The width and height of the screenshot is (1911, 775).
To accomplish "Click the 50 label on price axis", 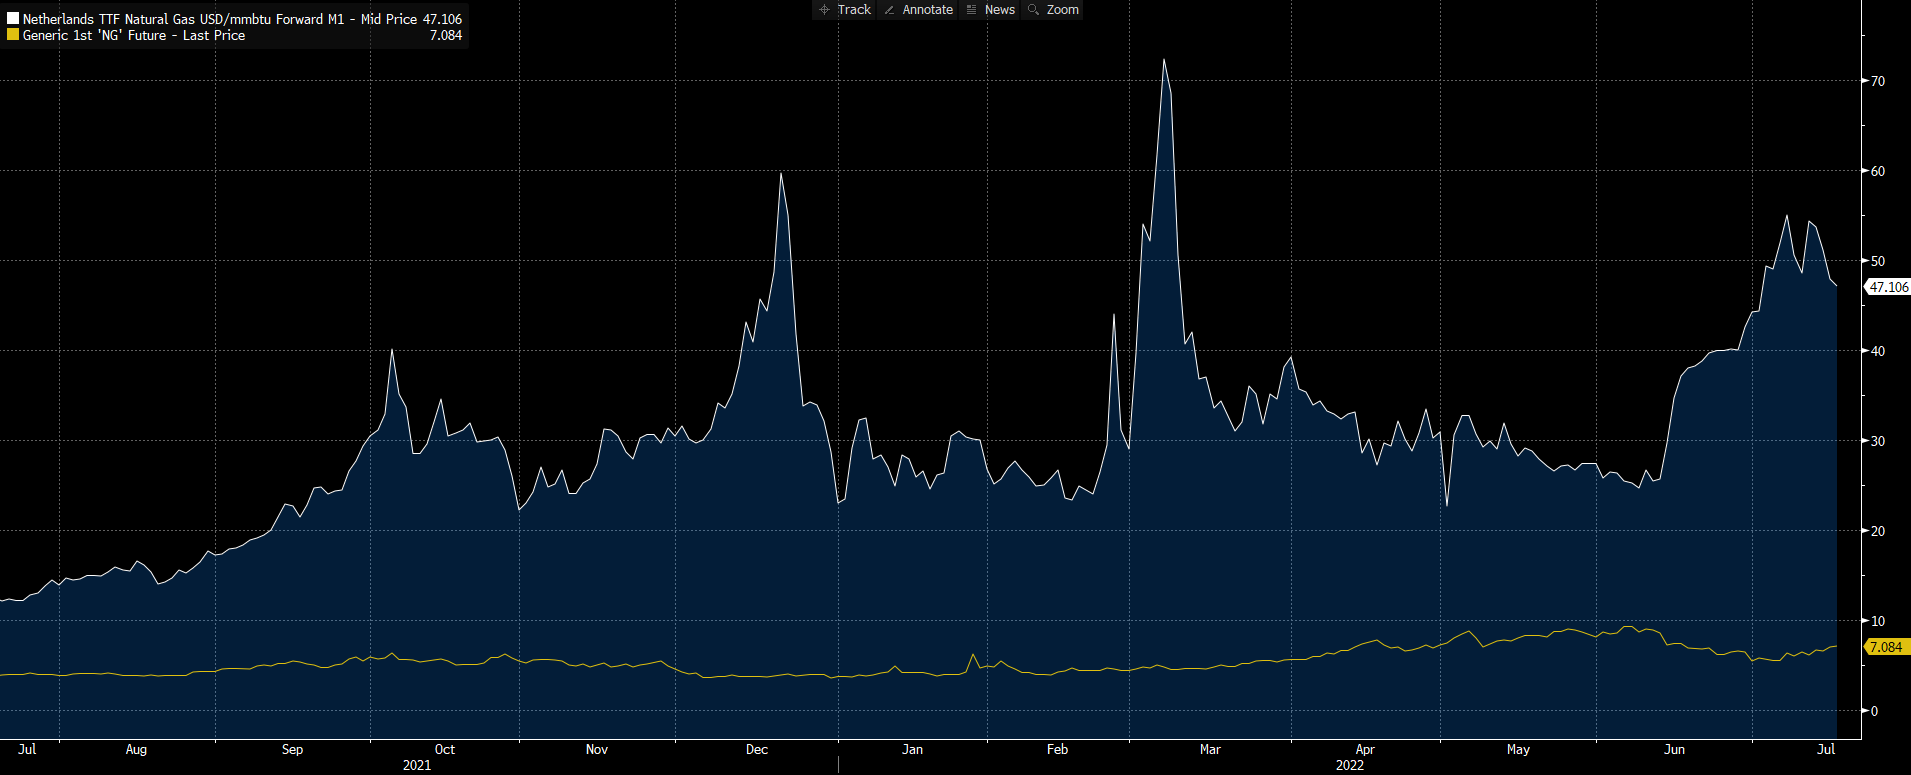I will (x=1878, y=261).
